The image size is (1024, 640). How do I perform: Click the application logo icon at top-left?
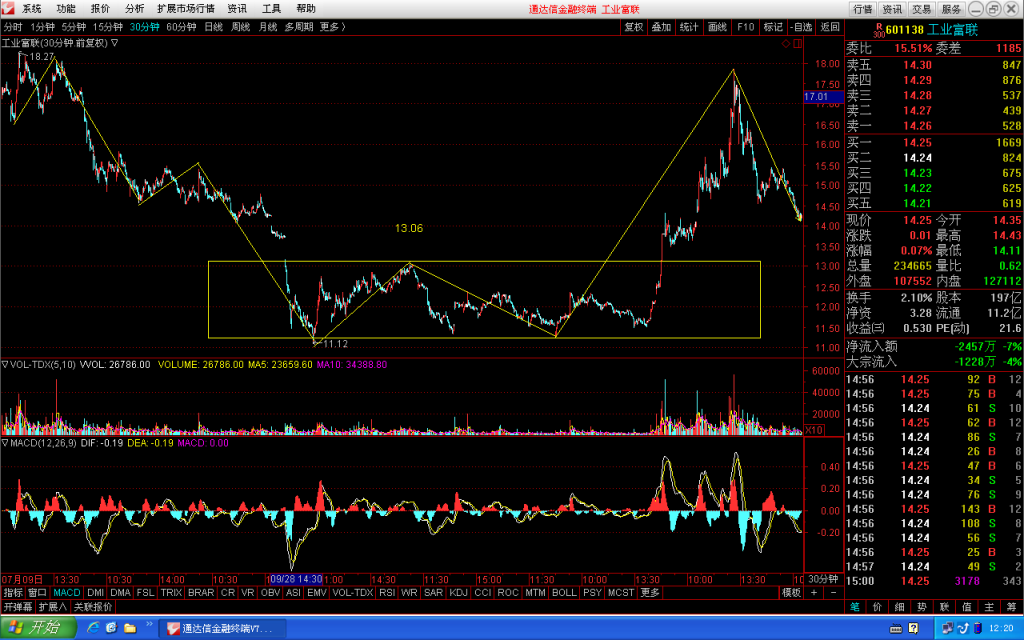[8, 8]
